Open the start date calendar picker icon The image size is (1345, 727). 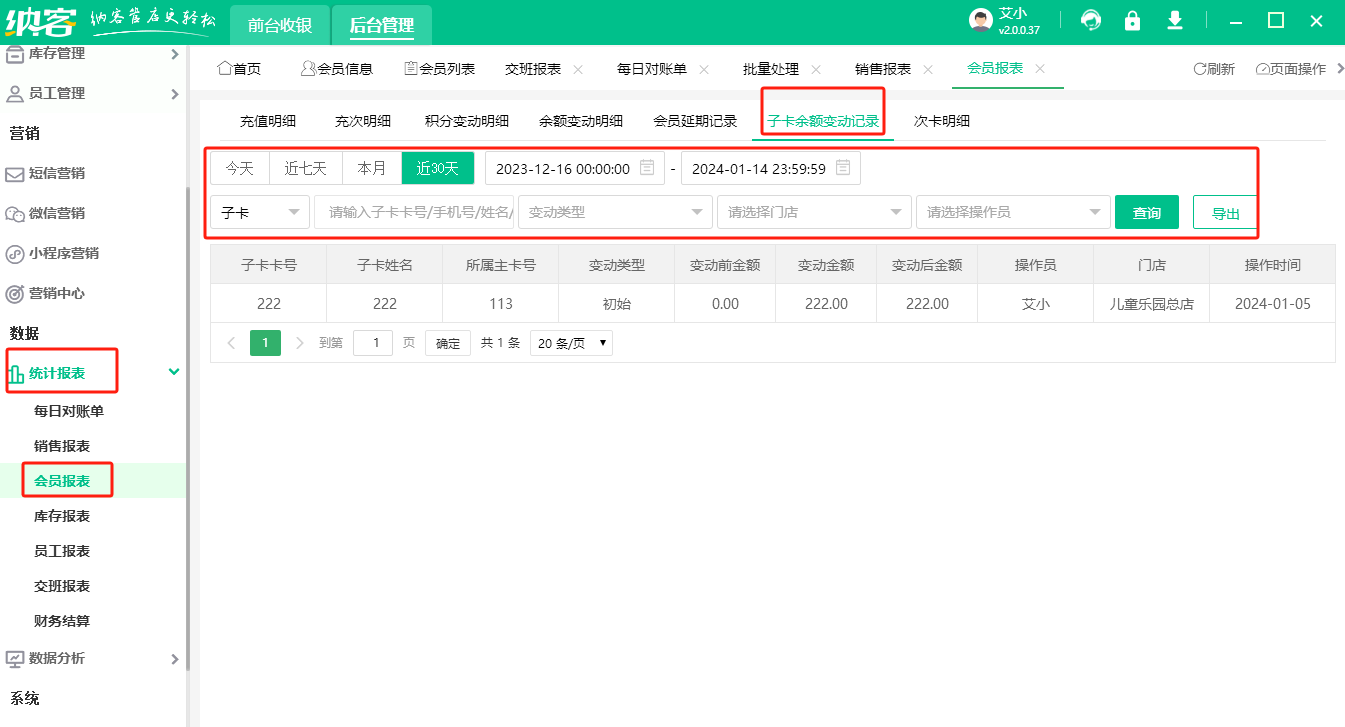(x=647, y=168)
